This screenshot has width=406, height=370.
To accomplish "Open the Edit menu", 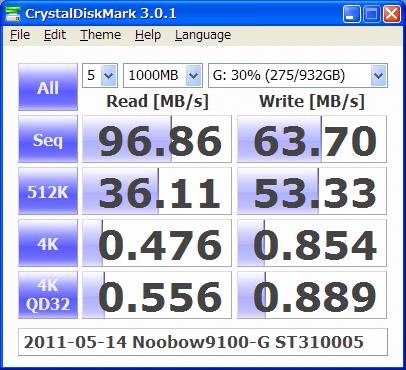I will (x=55, y=35).
